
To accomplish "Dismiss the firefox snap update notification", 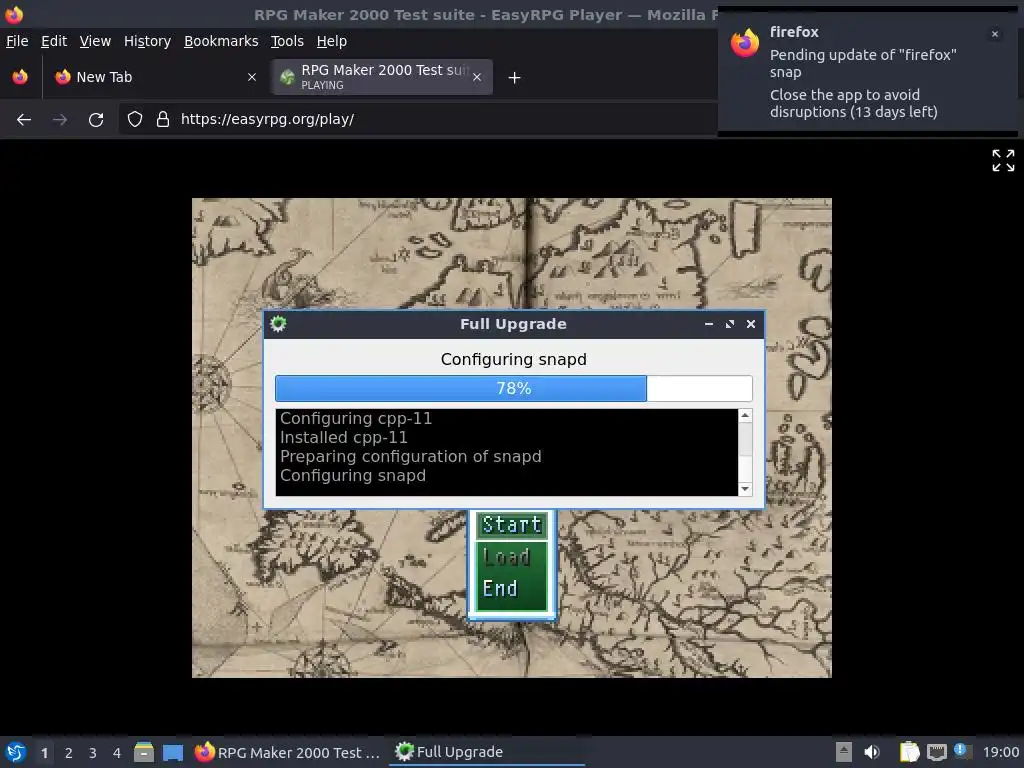I will pos(995,34).
